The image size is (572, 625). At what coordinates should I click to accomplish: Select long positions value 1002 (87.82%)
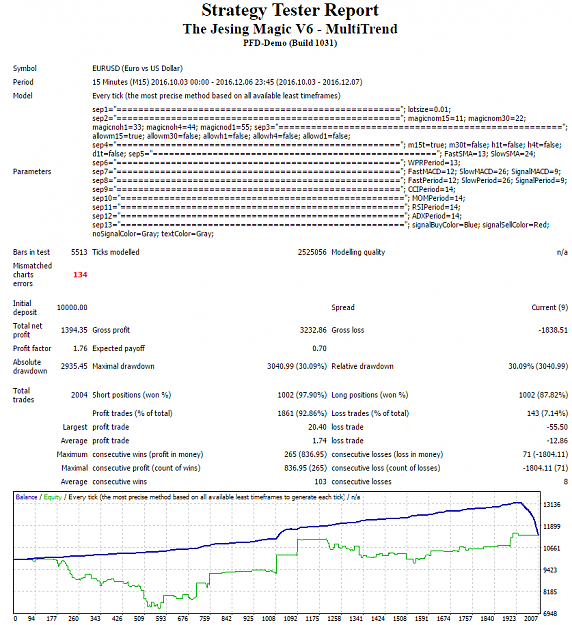tap(543, 395)
